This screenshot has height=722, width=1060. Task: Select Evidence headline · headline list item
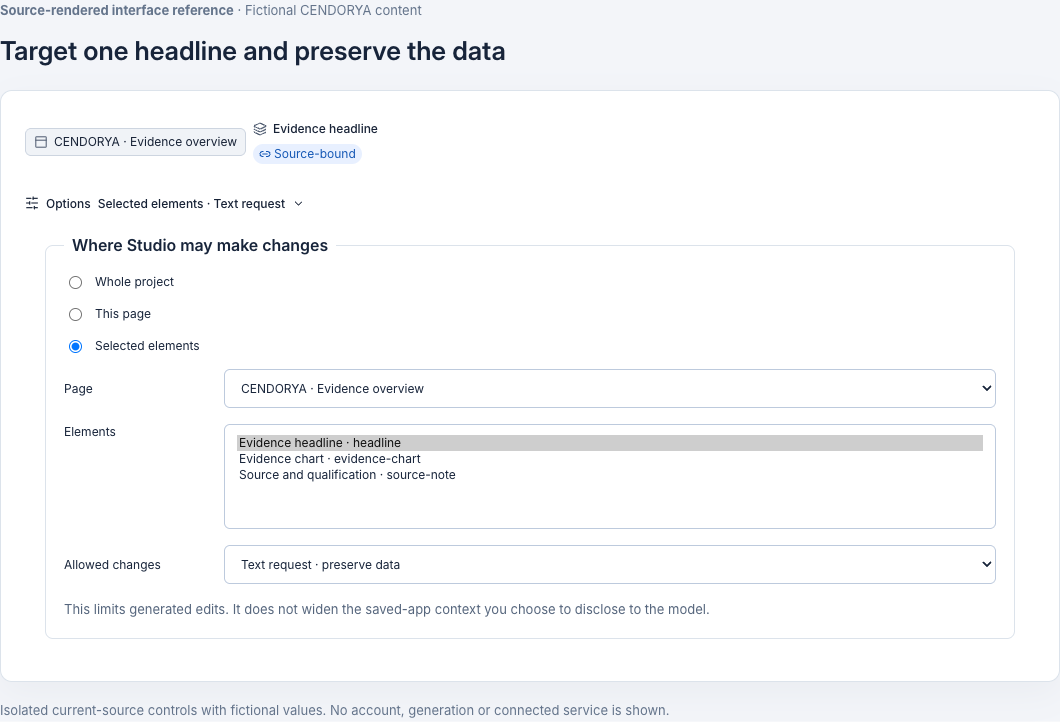pyautogui.click(x=610, y=443)
